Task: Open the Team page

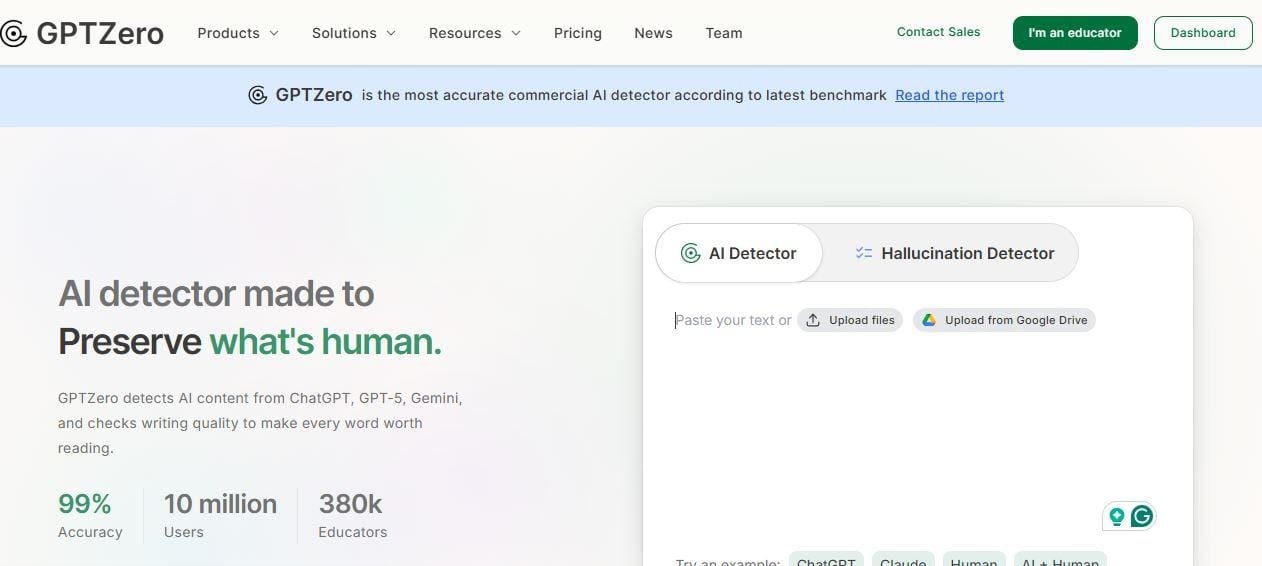Action: (724, 33)
